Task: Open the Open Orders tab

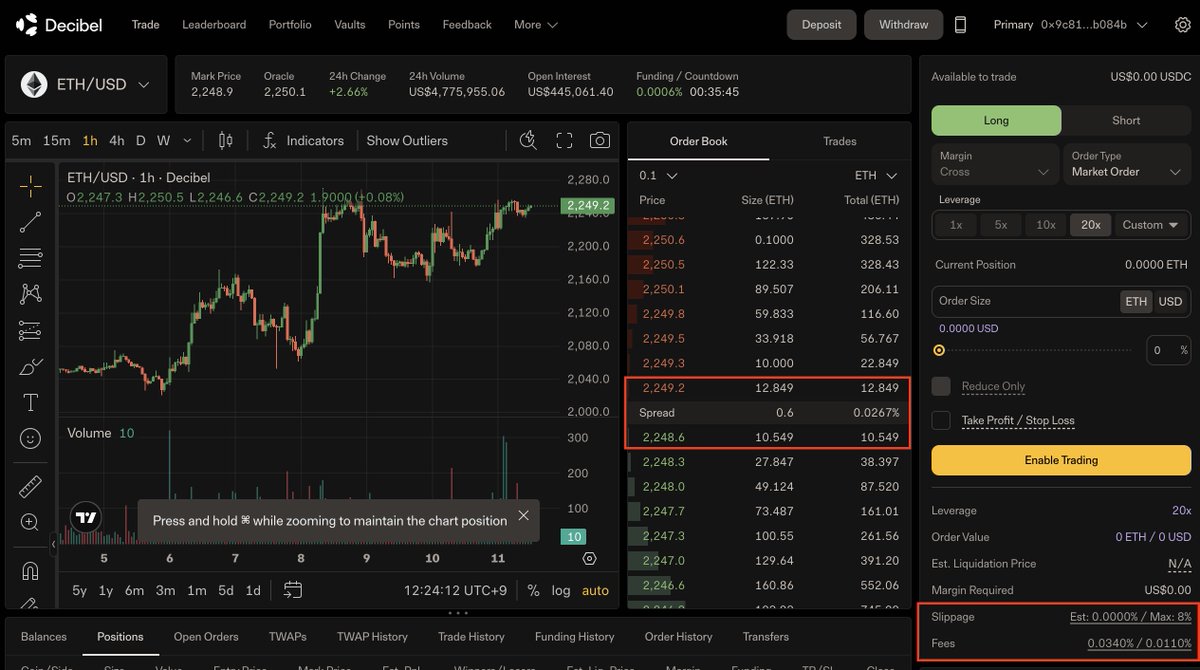Action: (206, 636)
